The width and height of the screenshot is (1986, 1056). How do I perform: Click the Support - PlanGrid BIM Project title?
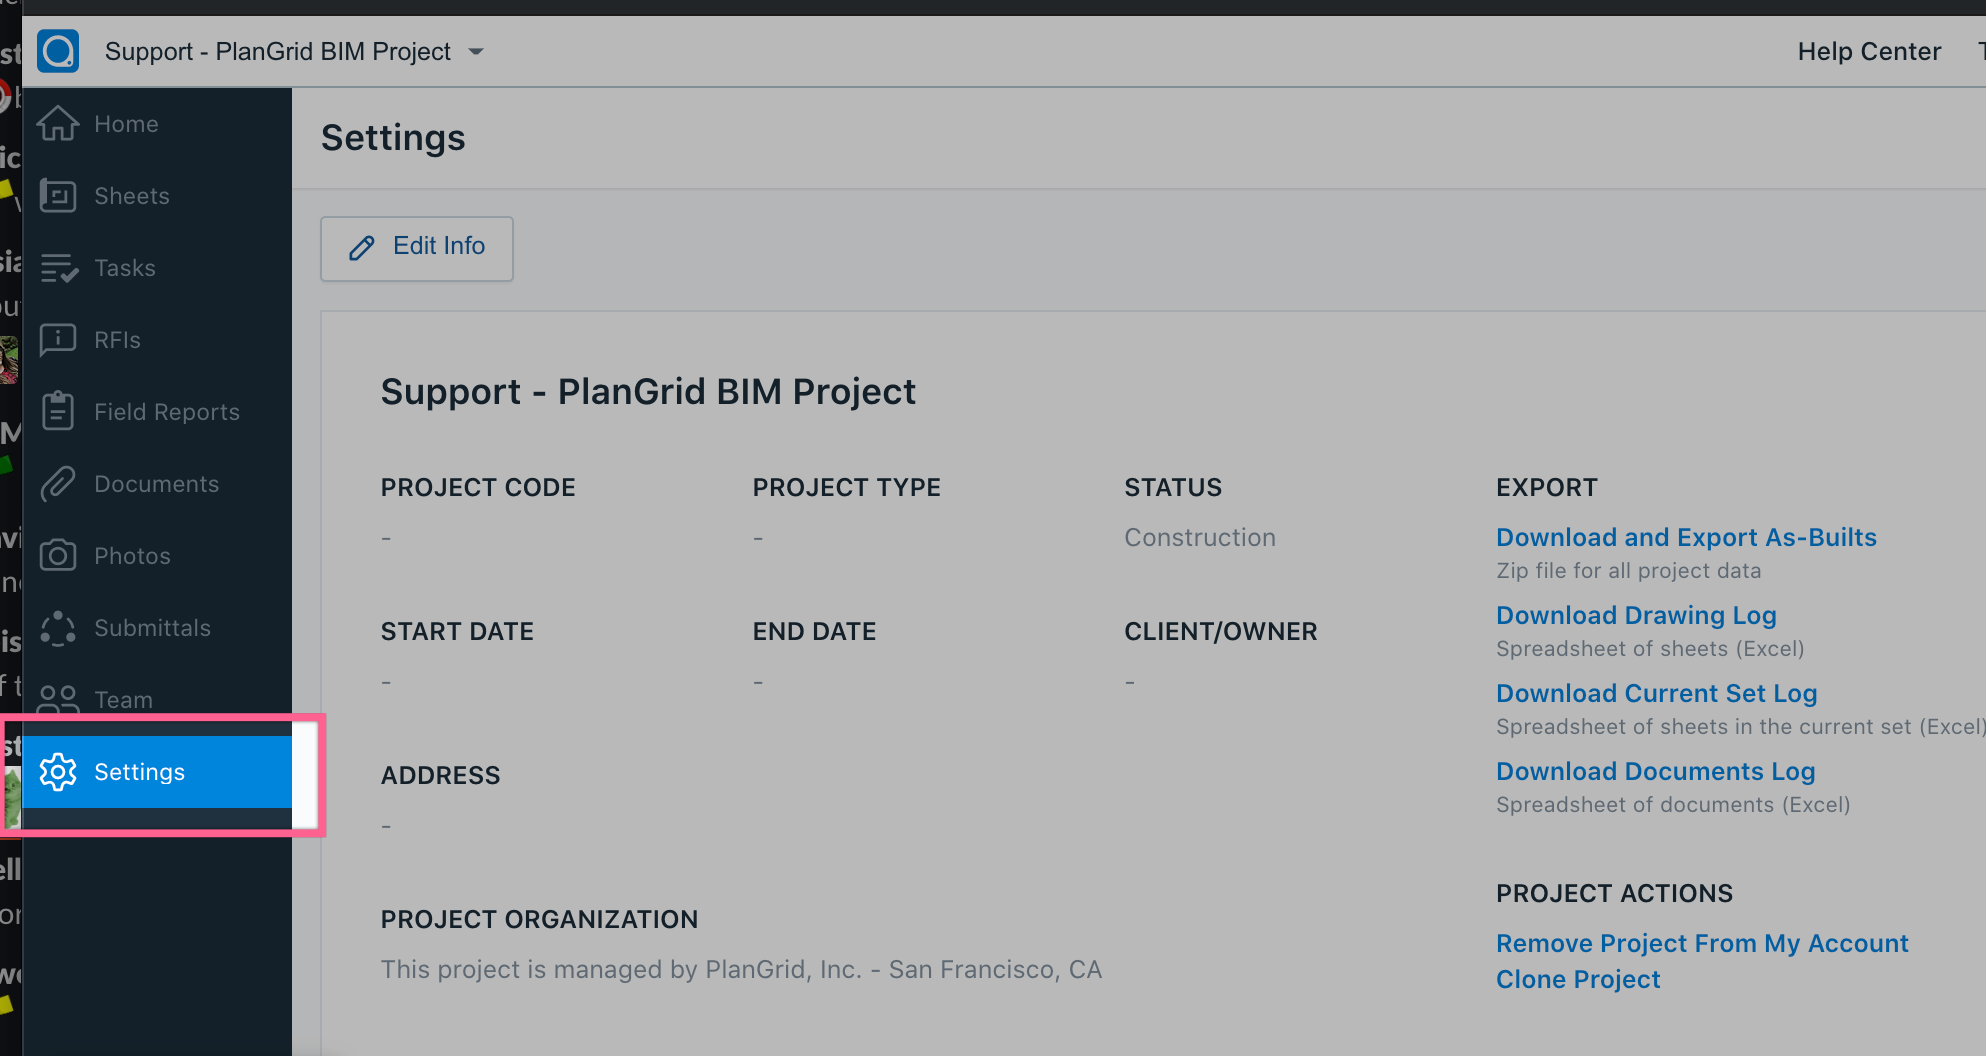(648, 392)
